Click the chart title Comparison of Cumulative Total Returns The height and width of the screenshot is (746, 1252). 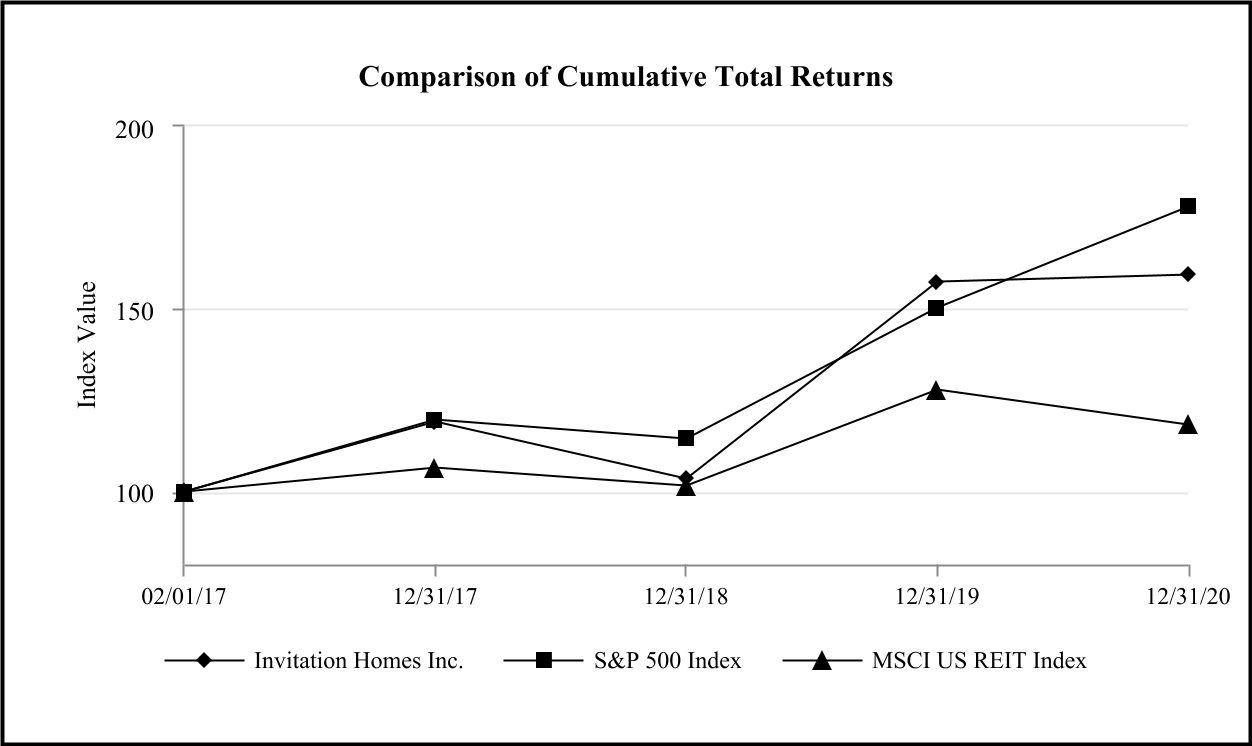tap(626, 77)
